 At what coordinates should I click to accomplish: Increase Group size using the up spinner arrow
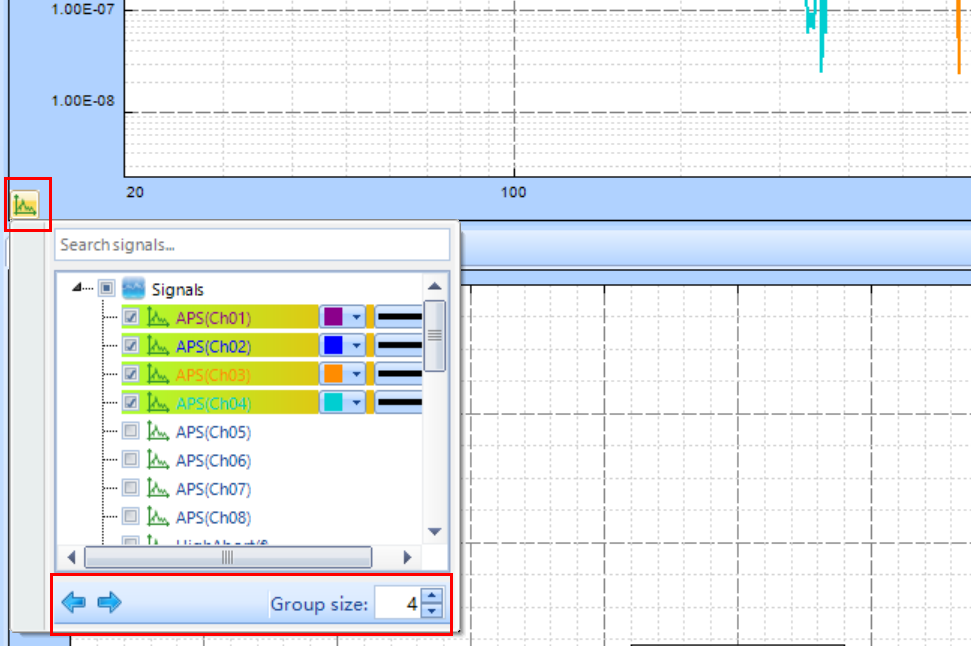tap(430, 597)
